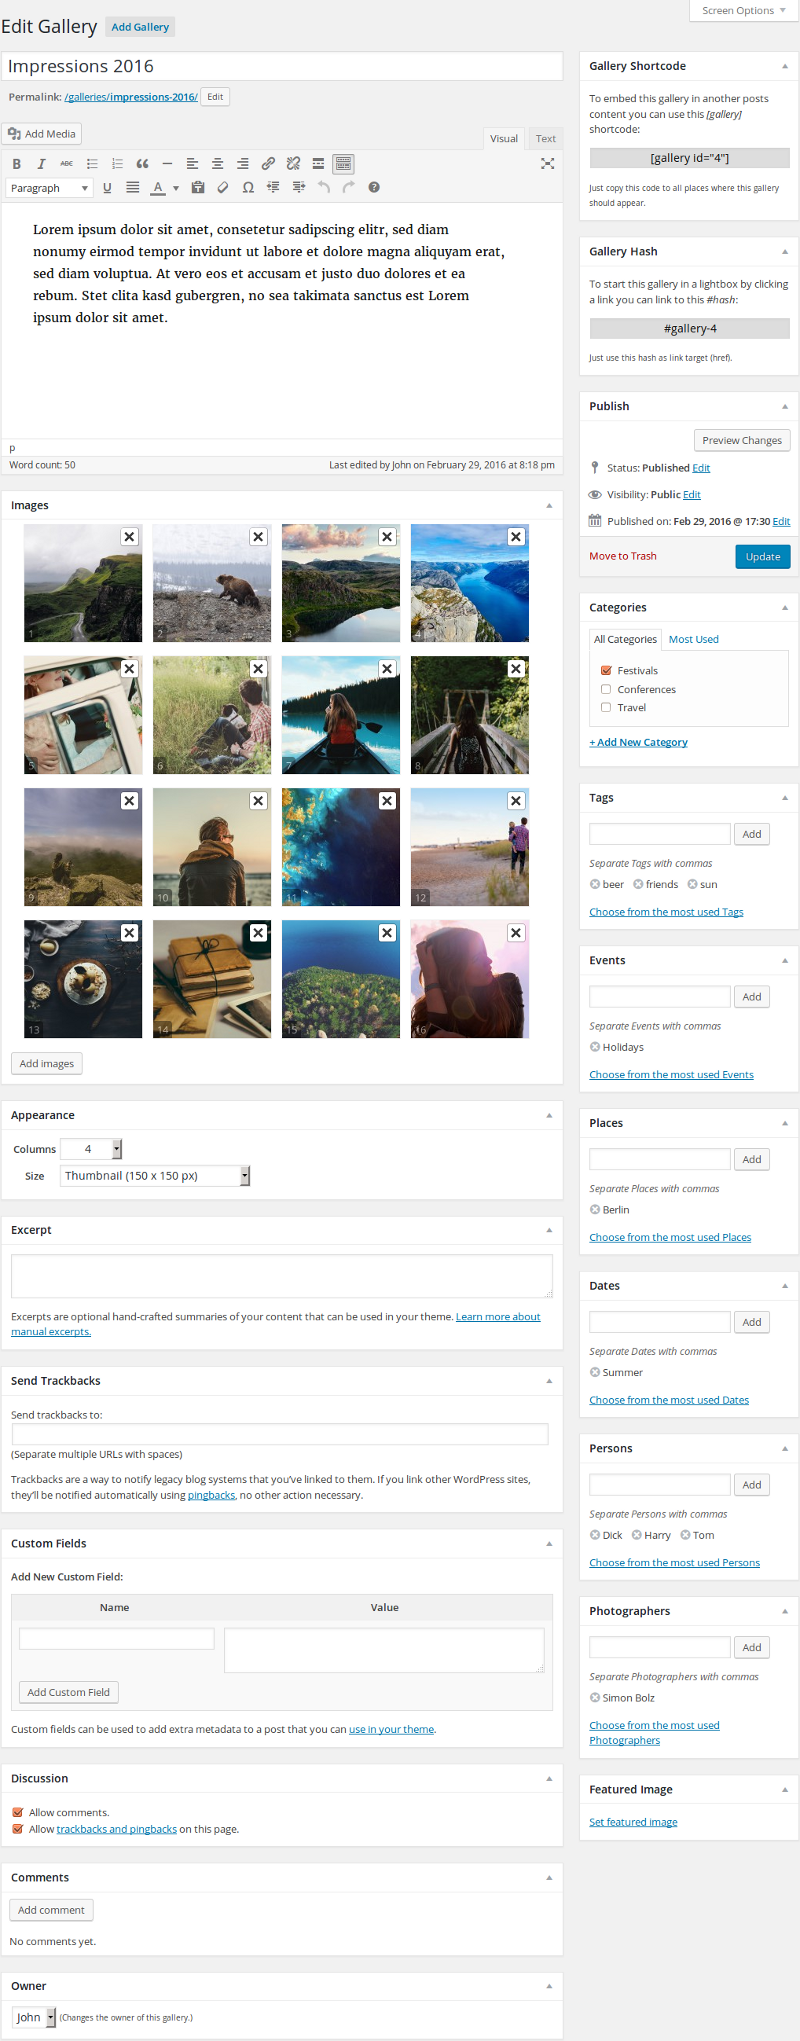The image size is (800, 2041).
Task: Underline the selected text
Action: click(x=107, y=188)
